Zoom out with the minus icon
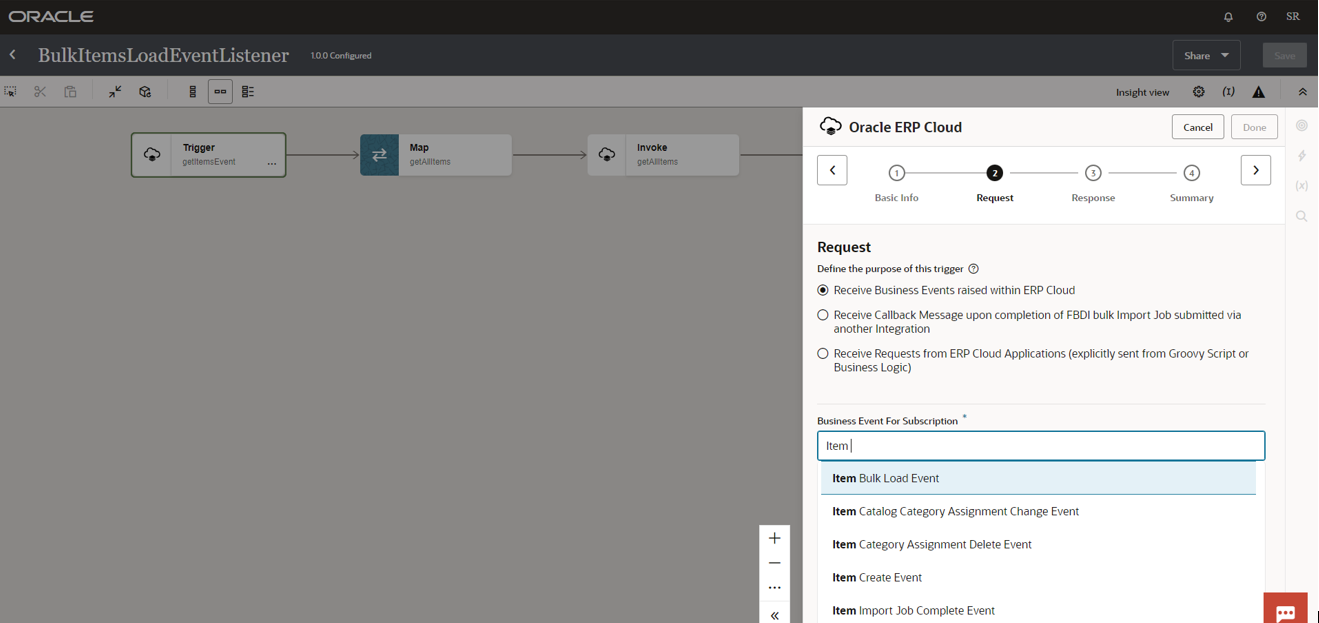This screenshot has height=623, width=1319. click(x=774, y=563)
